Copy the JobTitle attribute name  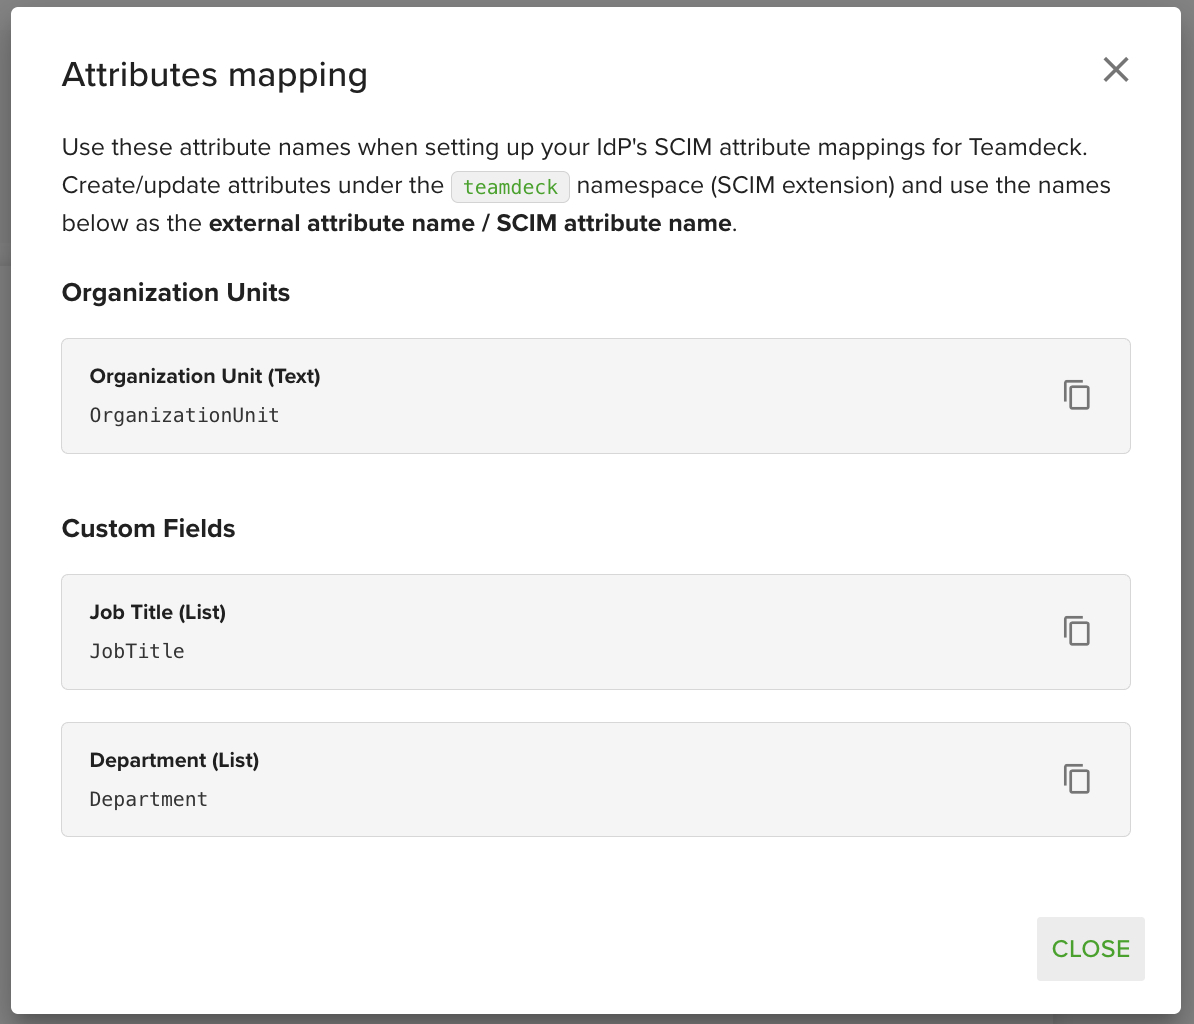(1076, 631)
